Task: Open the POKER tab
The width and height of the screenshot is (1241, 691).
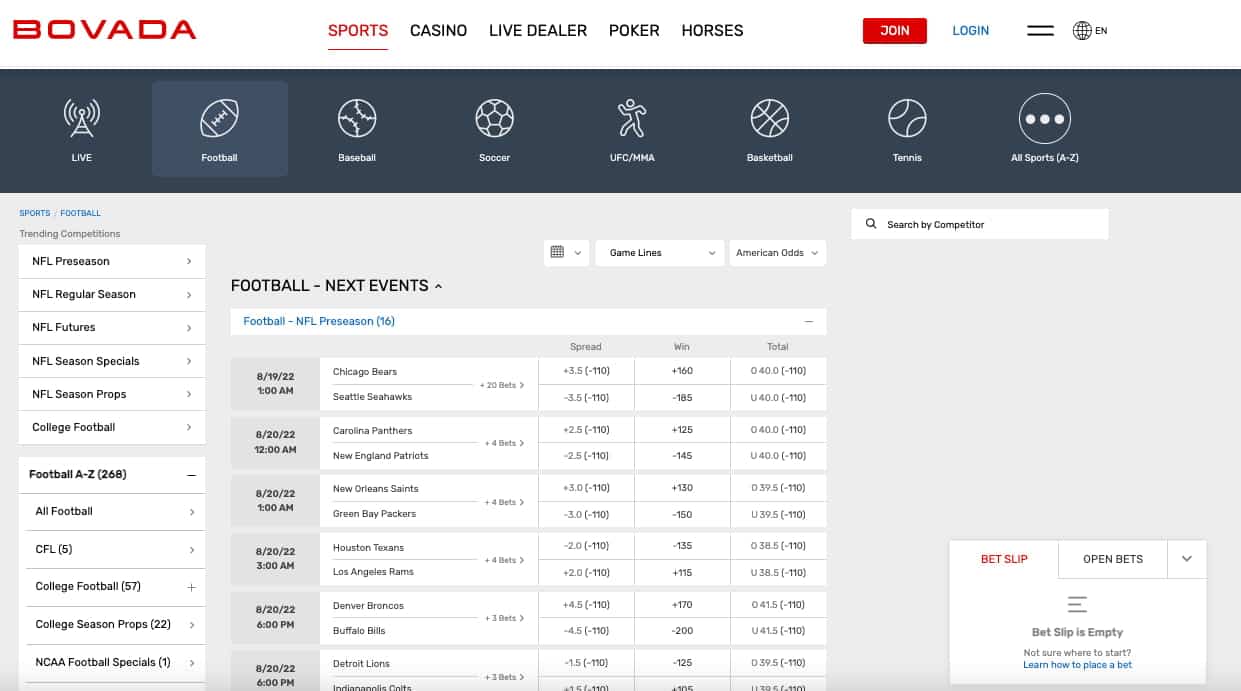Action: coord(634,31)
